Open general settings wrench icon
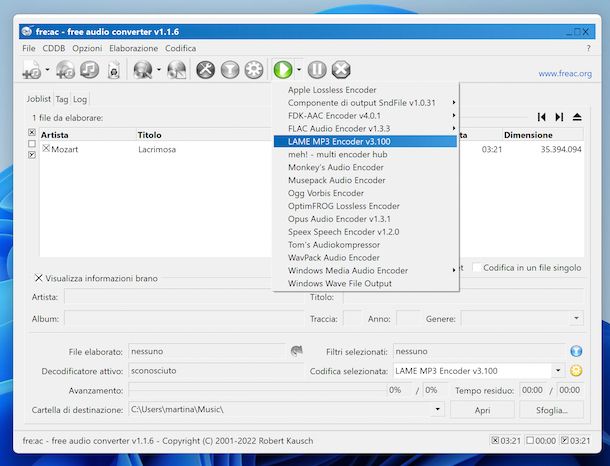This screenshot has height=466, width=610. click(205, 70)
